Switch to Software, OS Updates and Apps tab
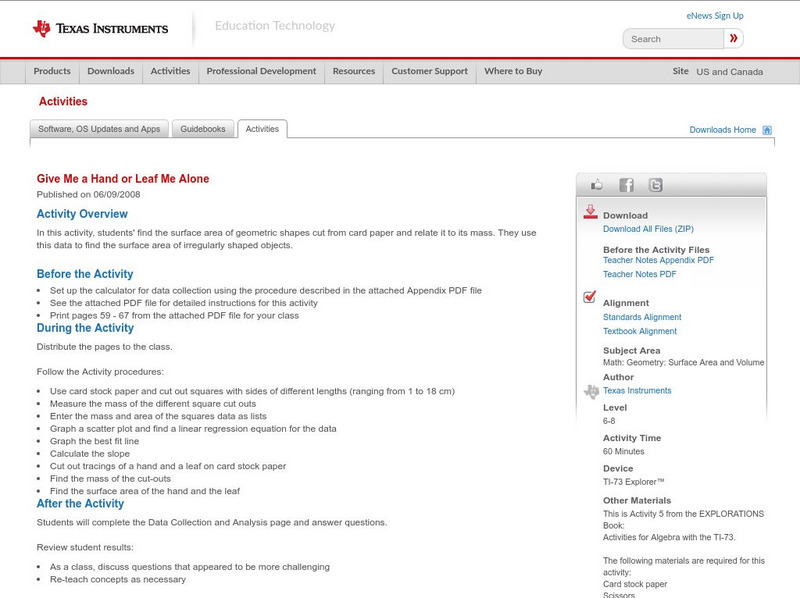800x598 pixels. tap(99, 129)
